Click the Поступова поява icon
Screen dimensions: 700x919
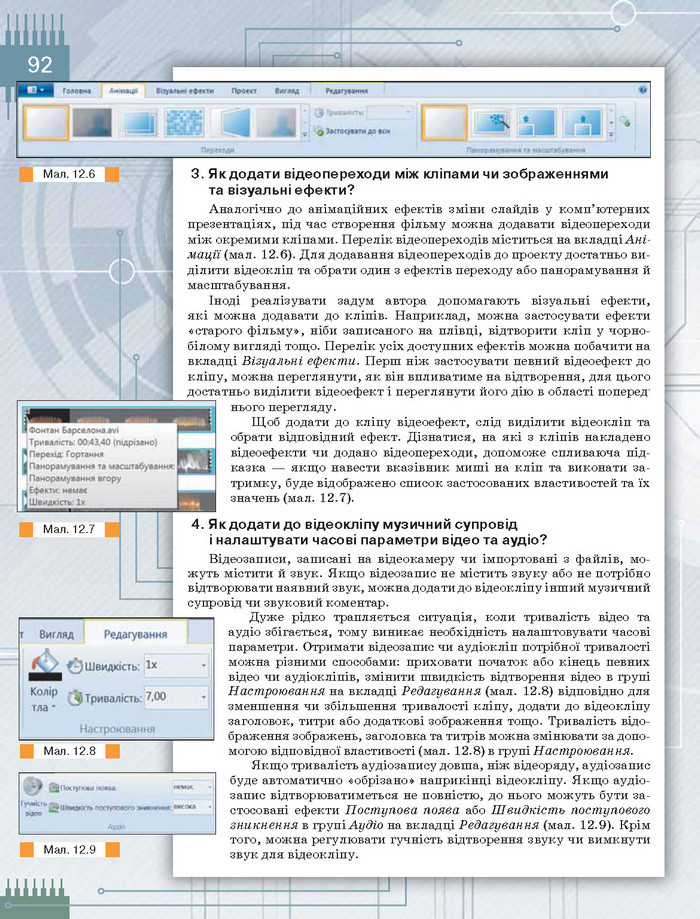[54, 788]
